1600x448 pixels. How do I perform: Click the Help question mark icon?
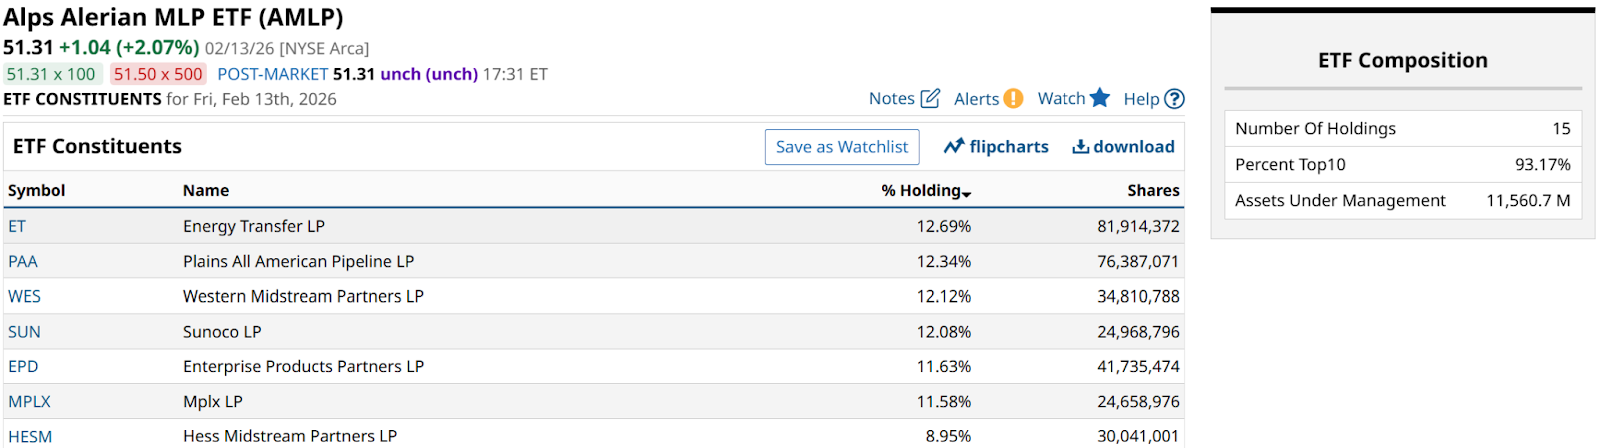tap(1174, 99)
